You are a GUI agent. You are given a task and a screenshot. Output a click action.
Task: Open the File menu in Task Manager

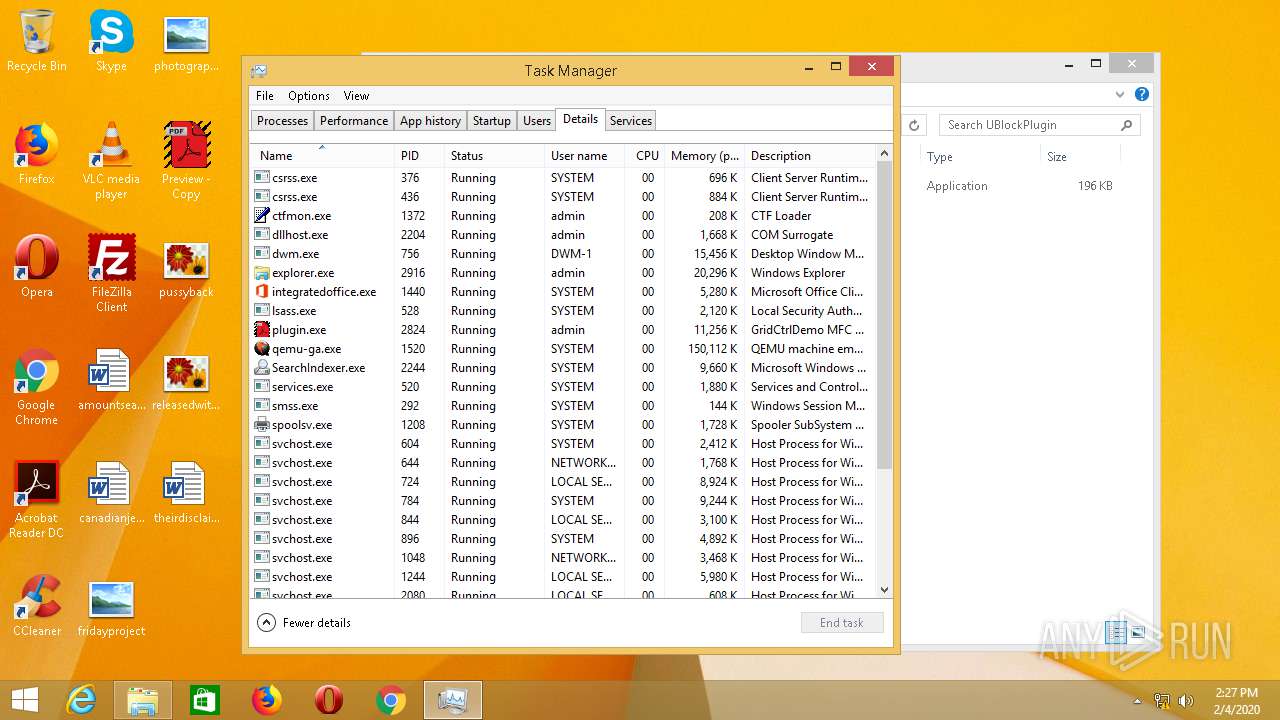(264, 96)
